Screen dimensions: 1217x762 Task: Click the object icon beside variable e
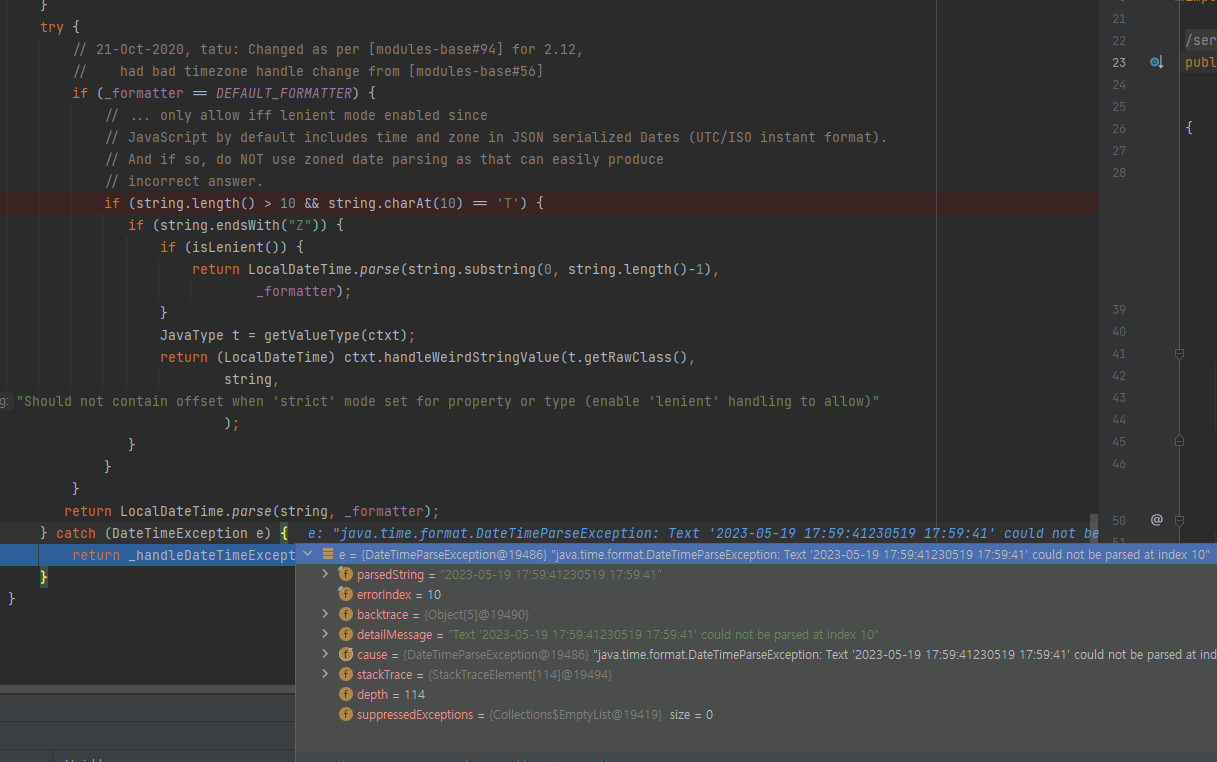coord(327,554)
